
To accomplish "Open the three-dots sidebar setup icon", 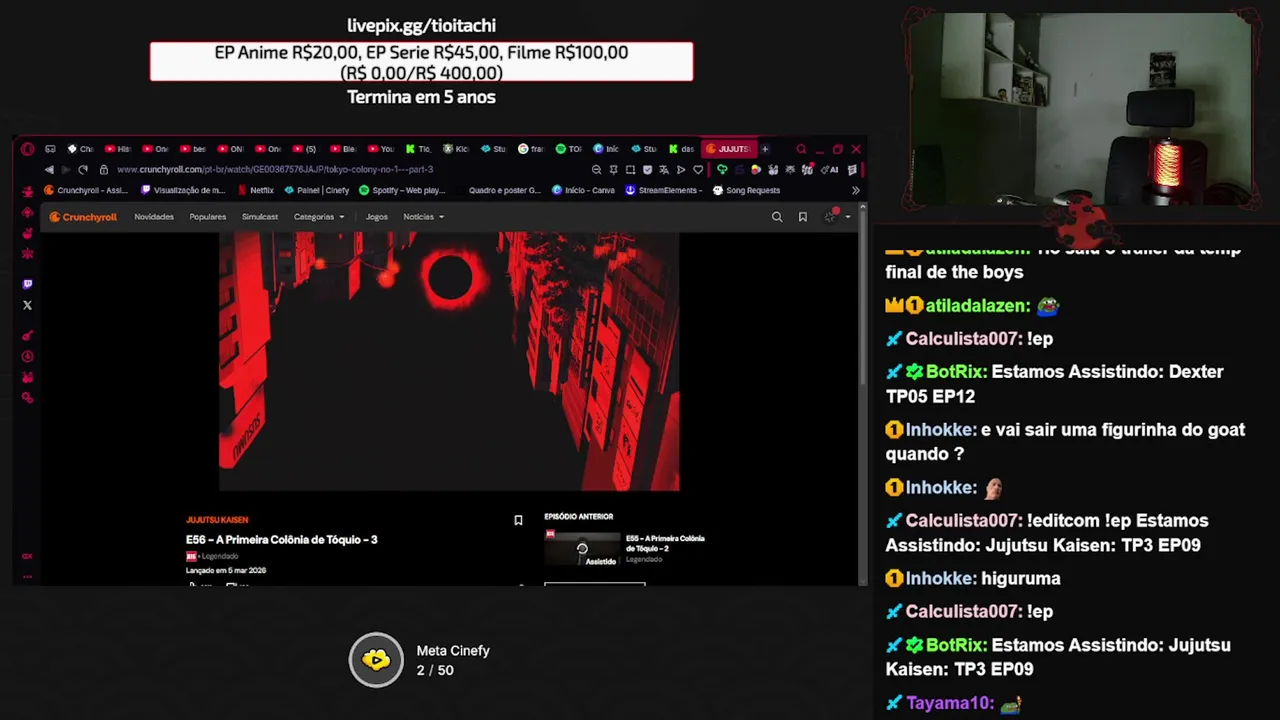I will click(x=27, y=575).
